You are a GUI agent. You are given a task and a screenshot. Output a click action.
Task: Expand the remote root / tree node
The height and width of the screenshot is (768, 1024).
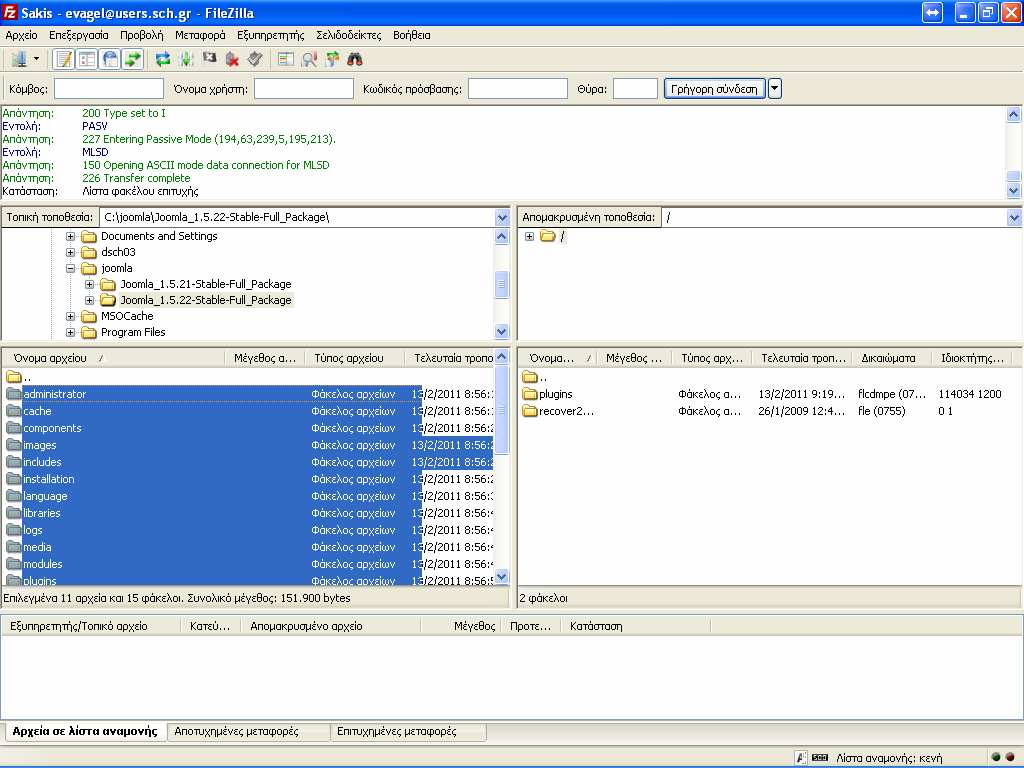point(529,236)
